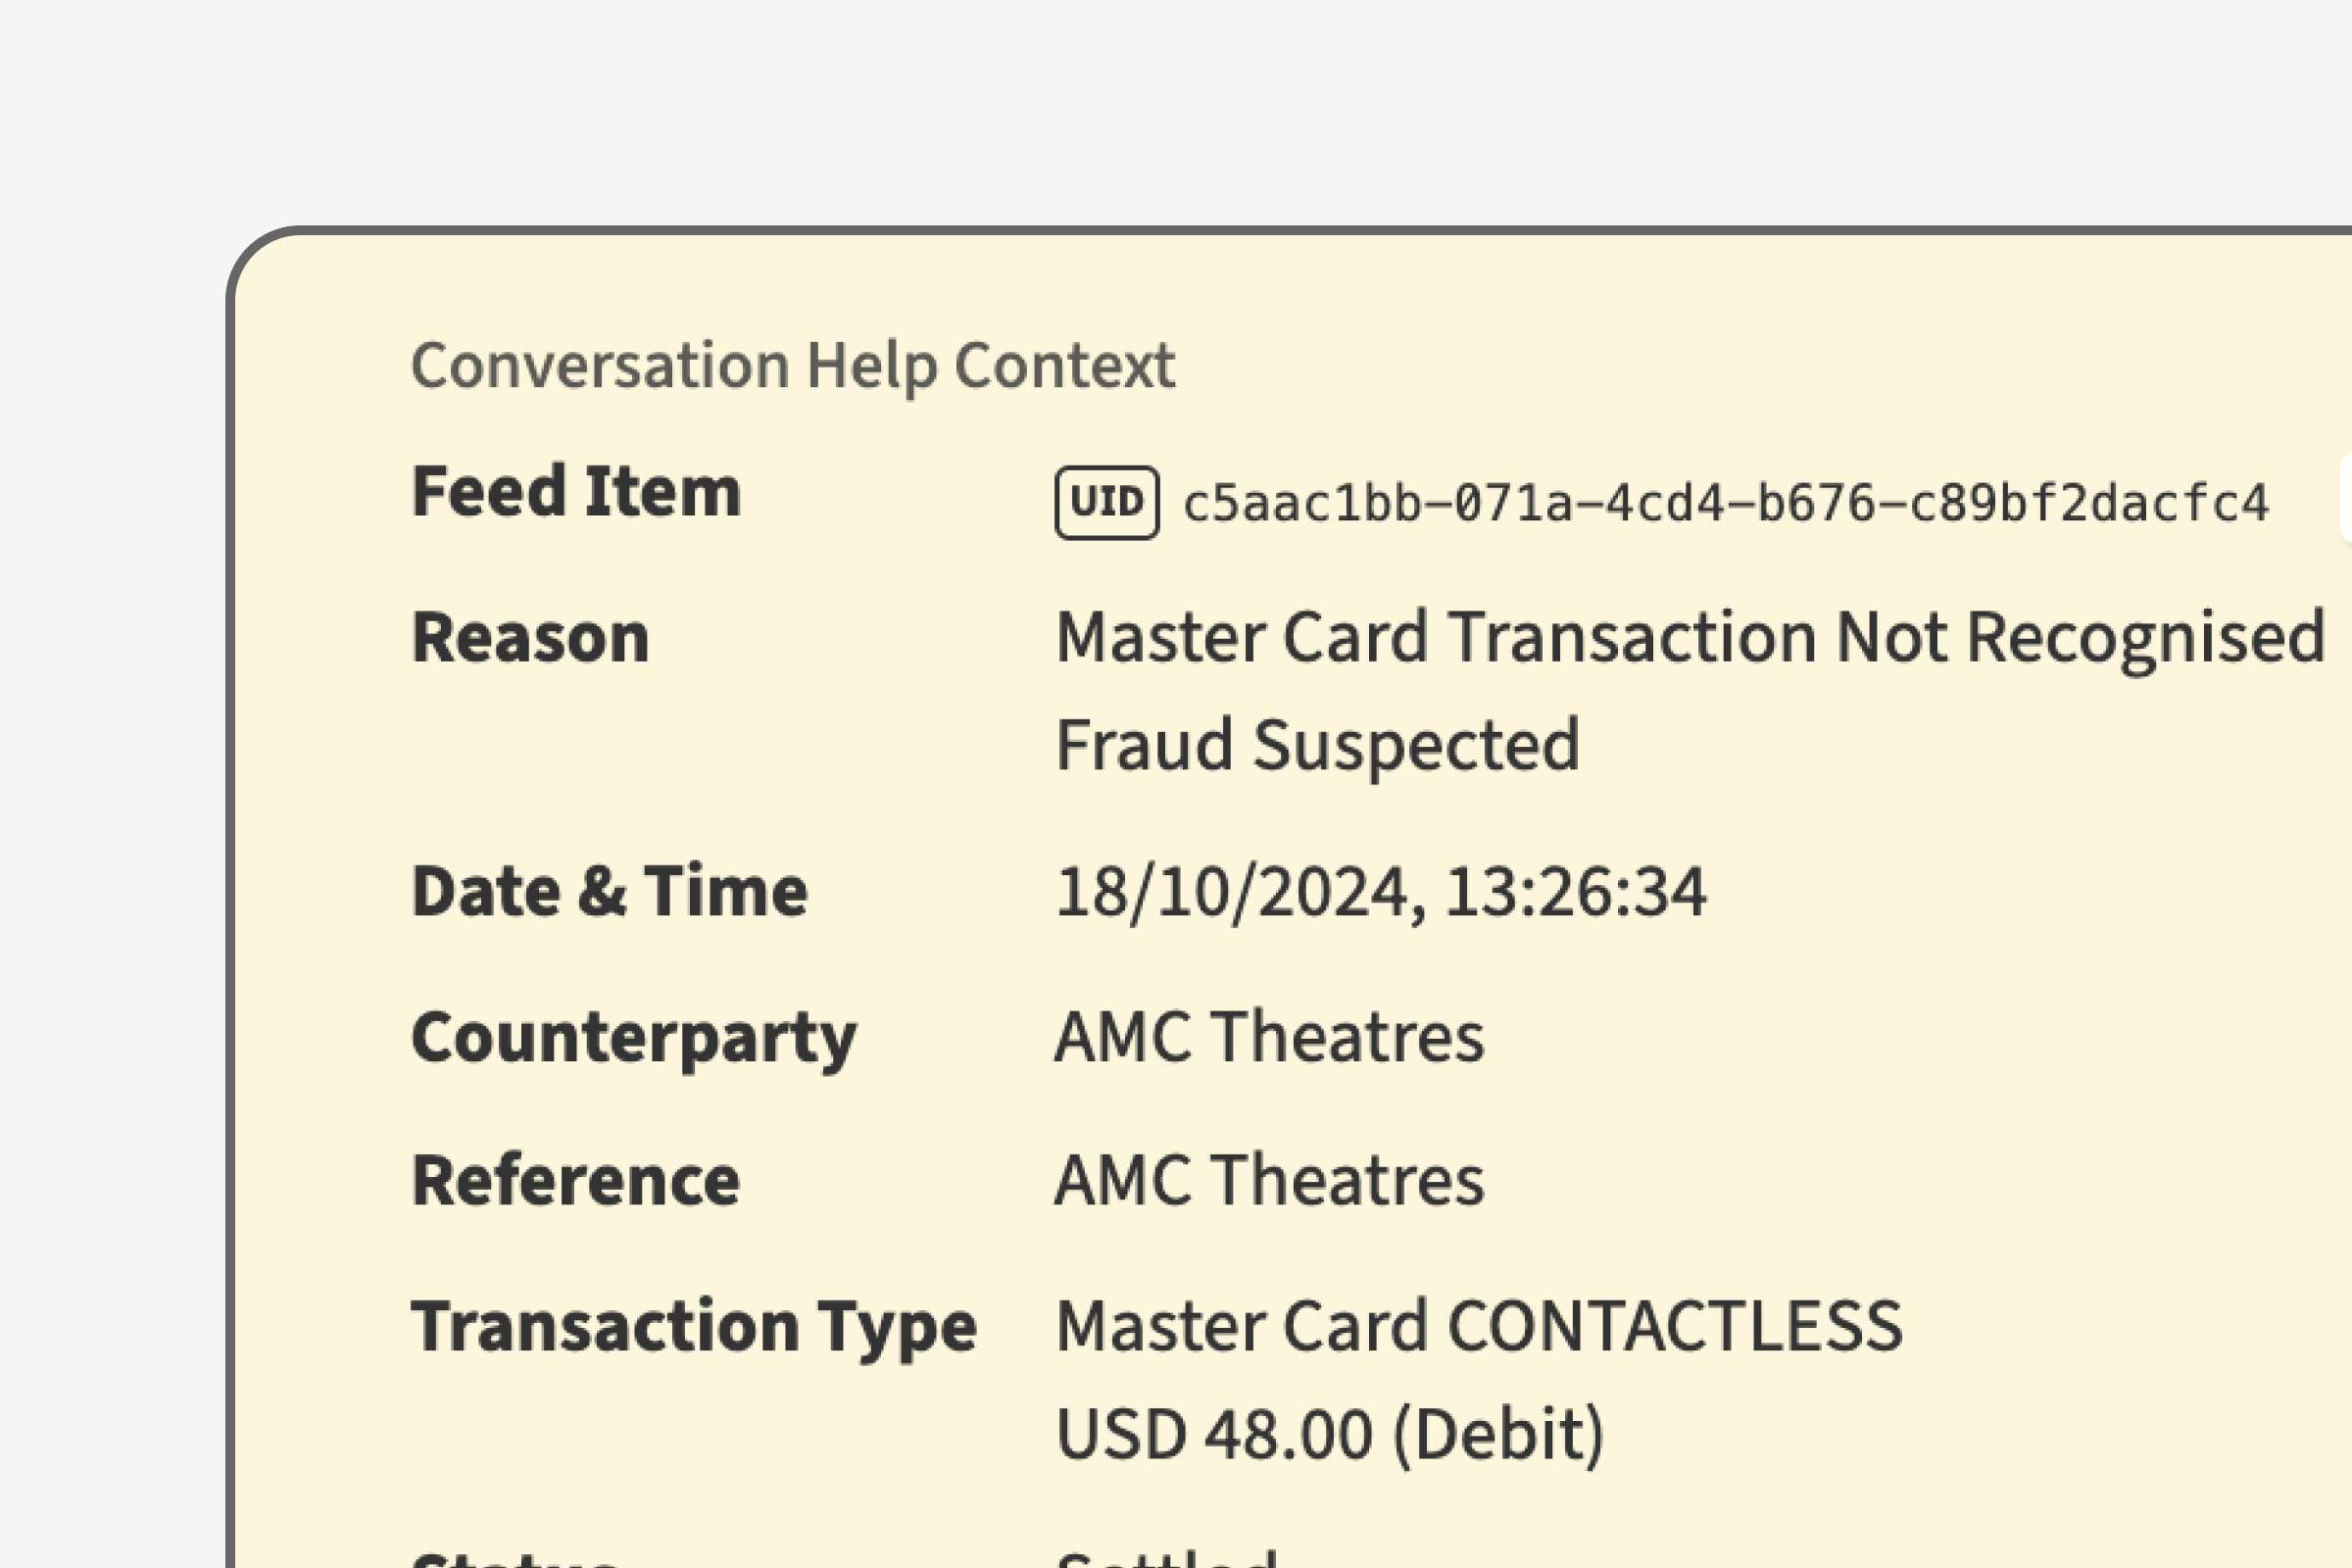
Task: Click the Counterparty value AMC Theatres
Action: coord(1269,1037)
